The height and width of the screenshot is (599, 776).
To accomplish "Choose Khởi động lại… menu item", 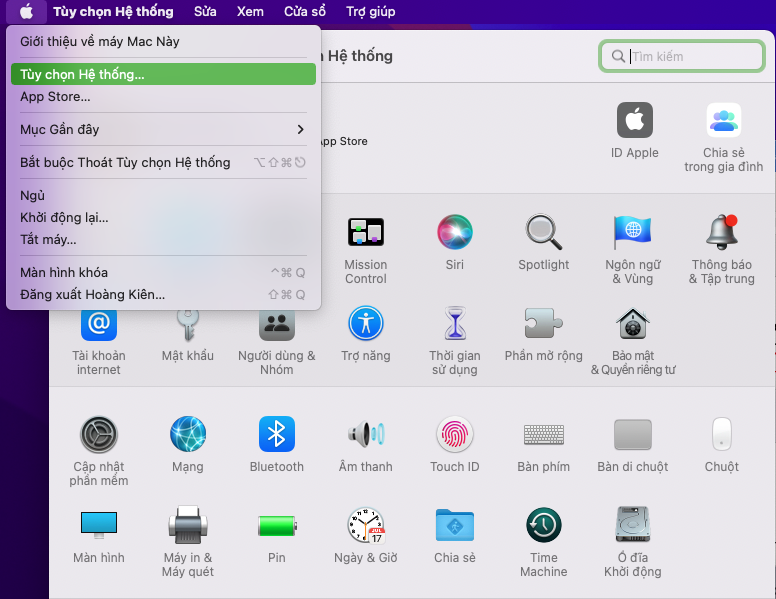I will pyautogui.click(x=163, y=217).
